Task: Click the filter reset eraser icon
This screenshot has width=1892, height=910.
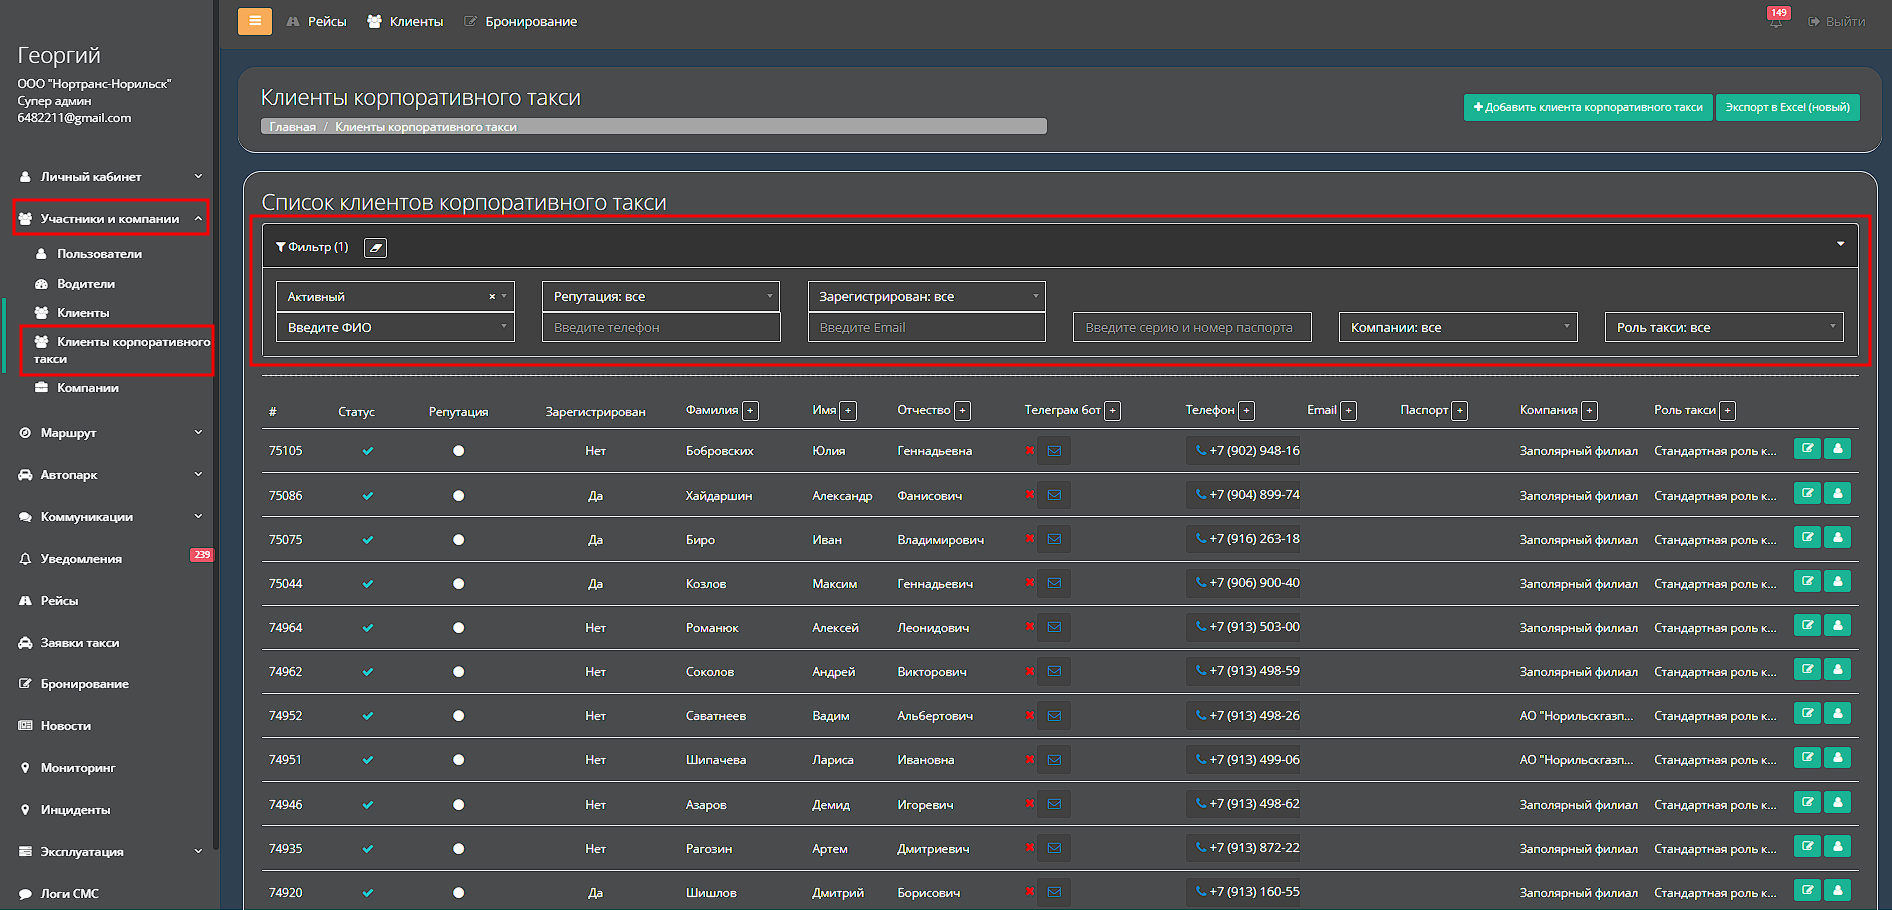Action: click(375, 248)
